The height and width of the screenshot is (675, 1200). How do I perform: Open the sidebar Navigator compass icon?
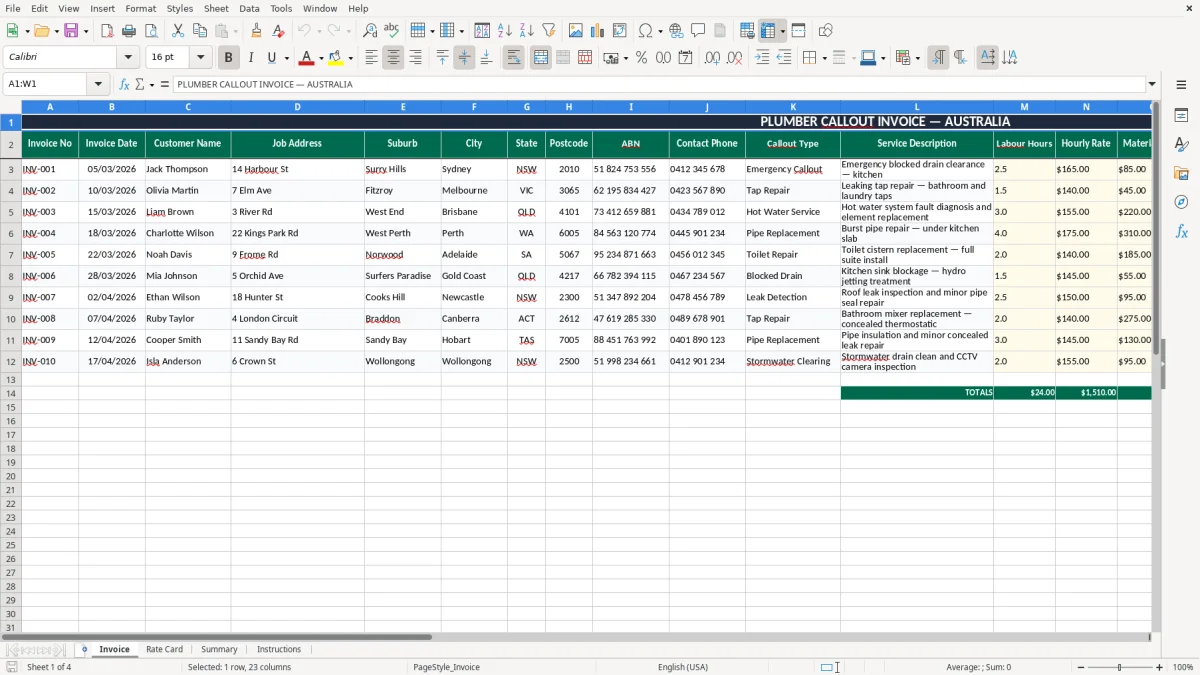pyautogui.click(x=1181, y=203)
